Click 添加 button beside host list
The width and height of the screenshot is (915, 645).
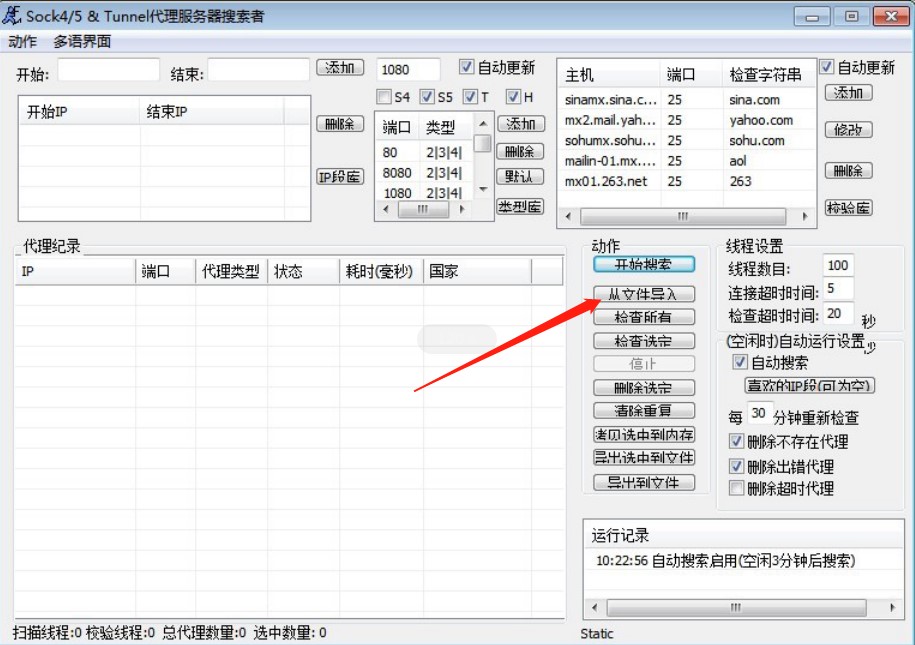[x=848, y=93]
